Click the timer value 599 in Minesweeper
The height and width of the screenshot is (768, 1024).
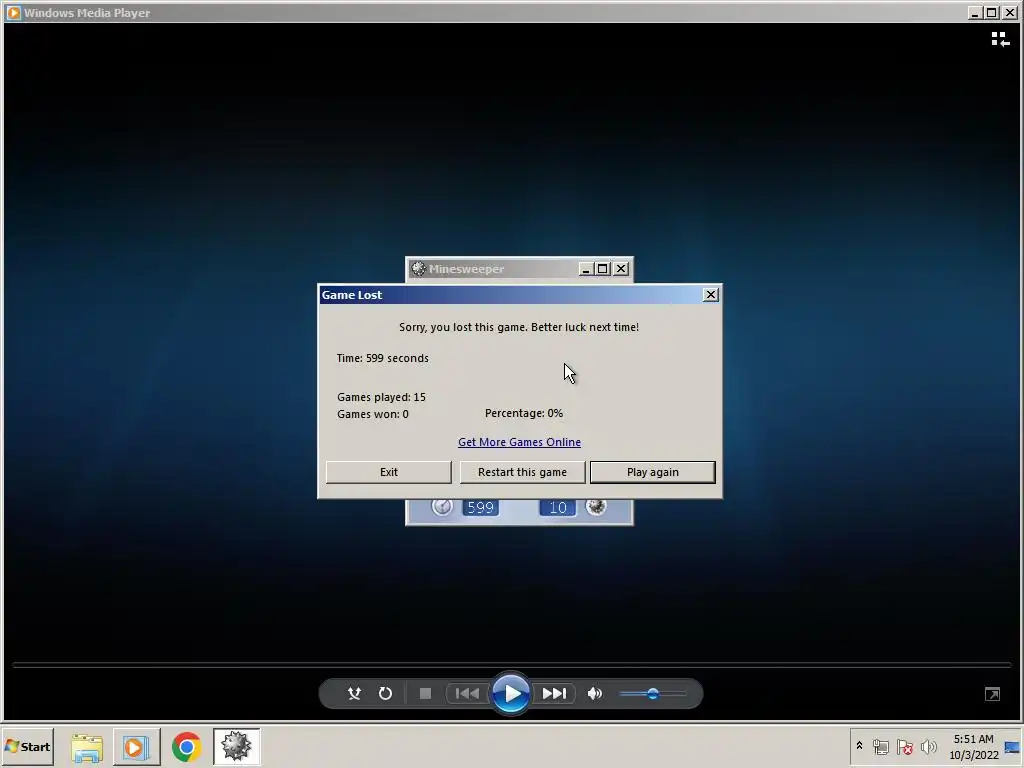coord(481,507)
